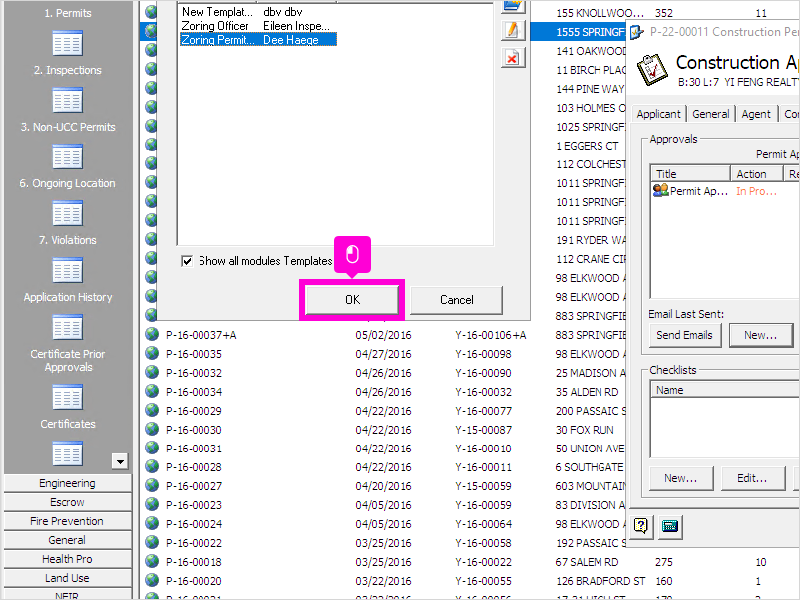Open the Fire Prevention module
800x600 pixels.
67,521
